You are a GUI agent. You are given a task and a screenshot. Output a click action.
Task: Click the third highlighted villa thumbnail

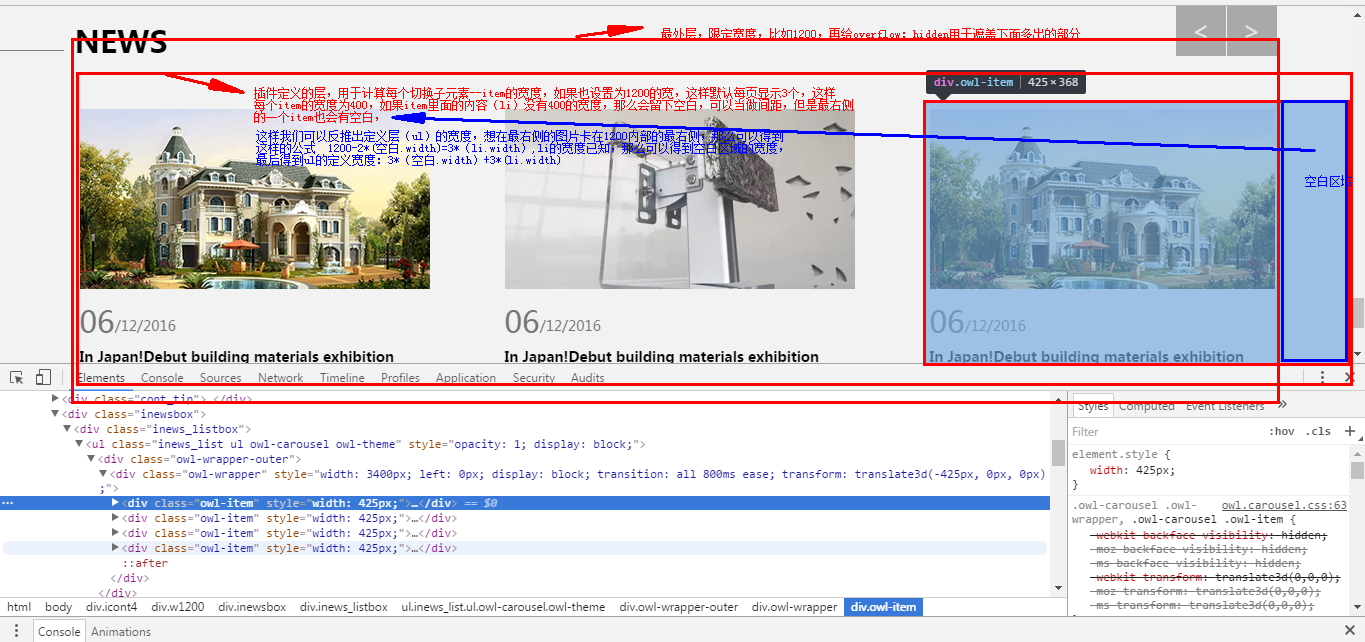tap(1102, 199)
